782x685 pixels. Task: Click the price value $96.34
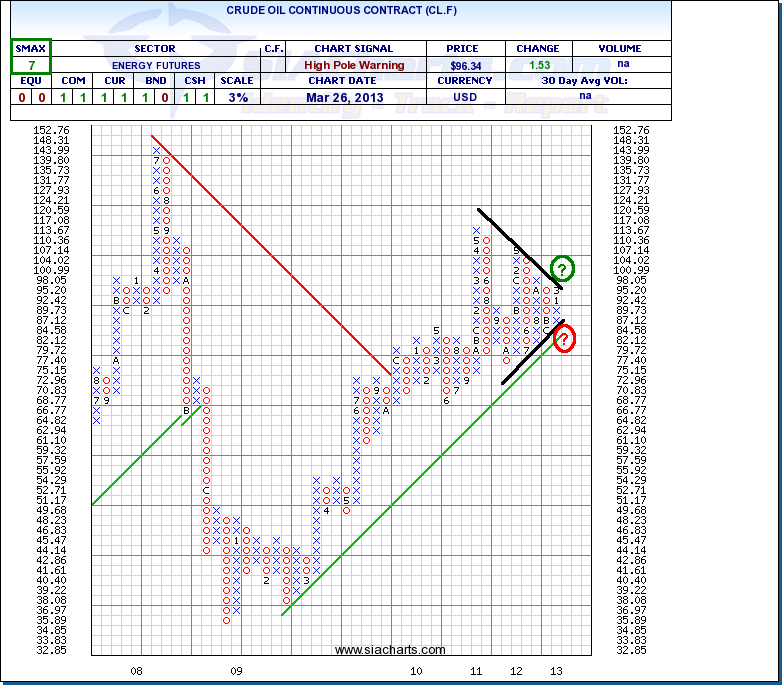[456, 65]
